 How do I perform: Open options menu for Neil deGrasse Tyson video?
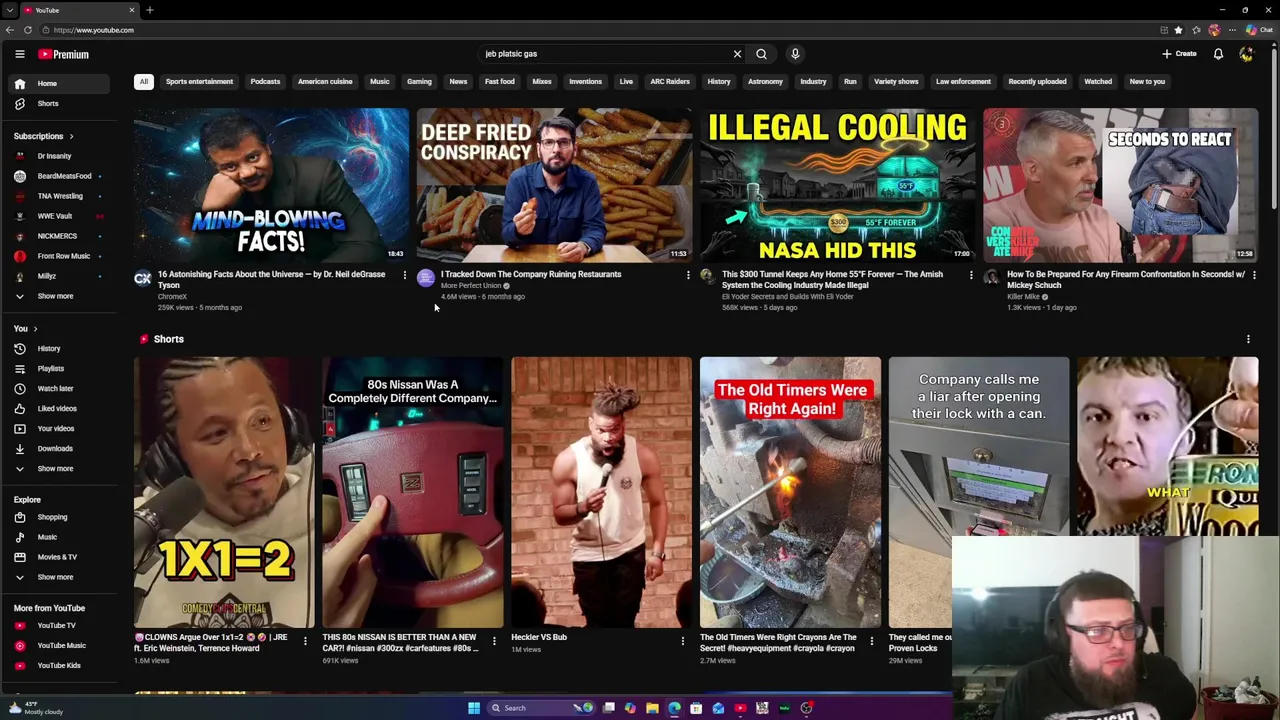404,275
